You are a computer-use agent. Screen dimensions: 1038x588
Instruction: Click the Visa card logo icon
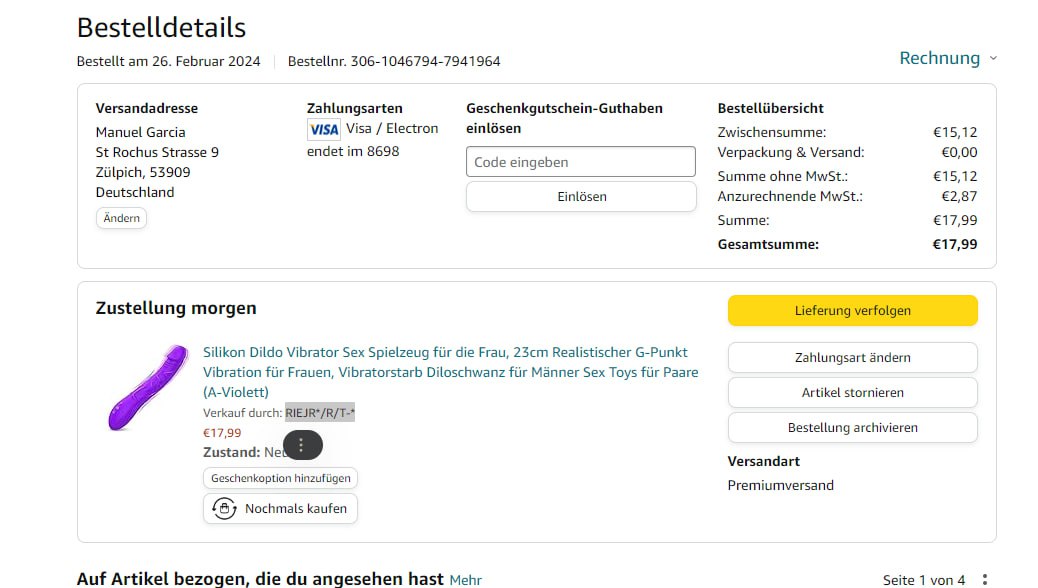pyautogui.click(x=324, y=129)
